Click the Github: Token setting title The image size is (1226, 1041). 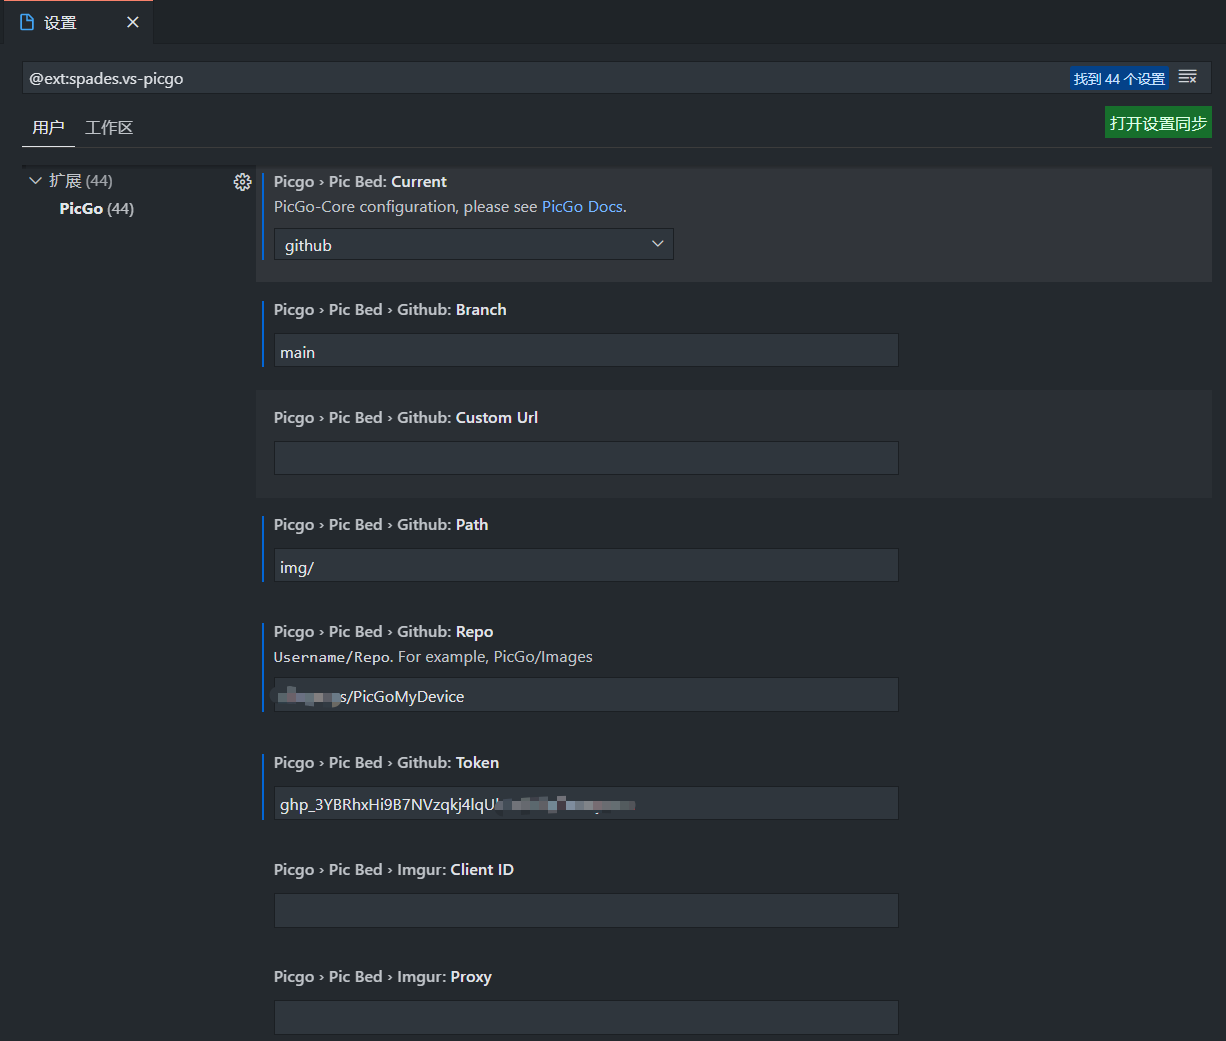click(x=386, y=763)
